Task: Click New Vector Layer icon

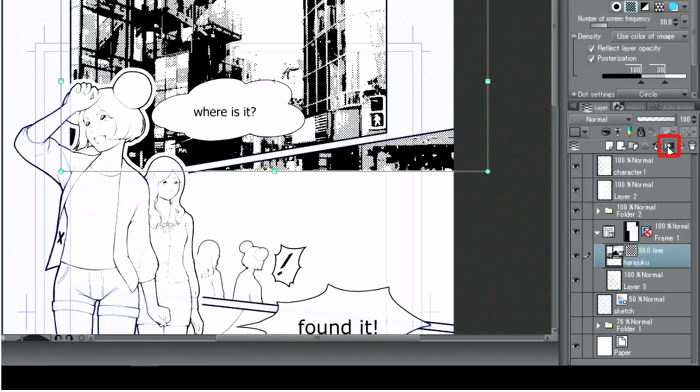Action: click(x=621, y=146)
